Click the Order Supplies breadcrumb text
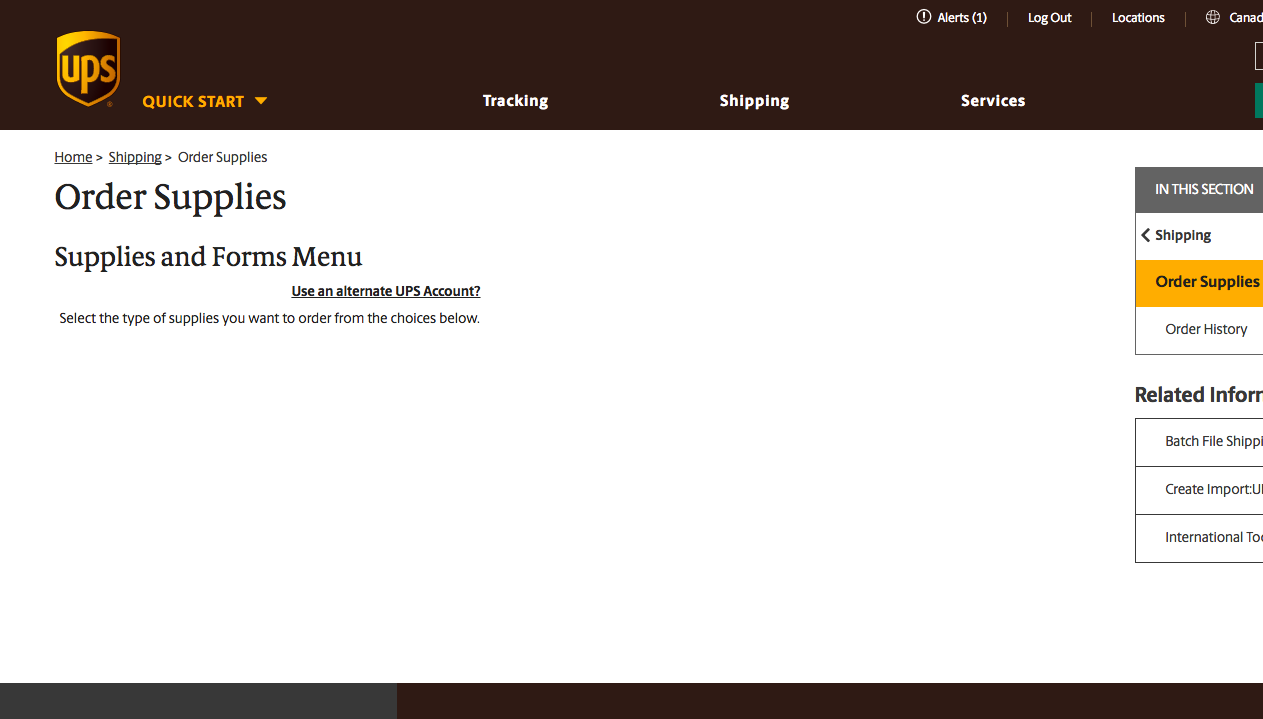This screenshot has height=719, width=1263. 222,157
